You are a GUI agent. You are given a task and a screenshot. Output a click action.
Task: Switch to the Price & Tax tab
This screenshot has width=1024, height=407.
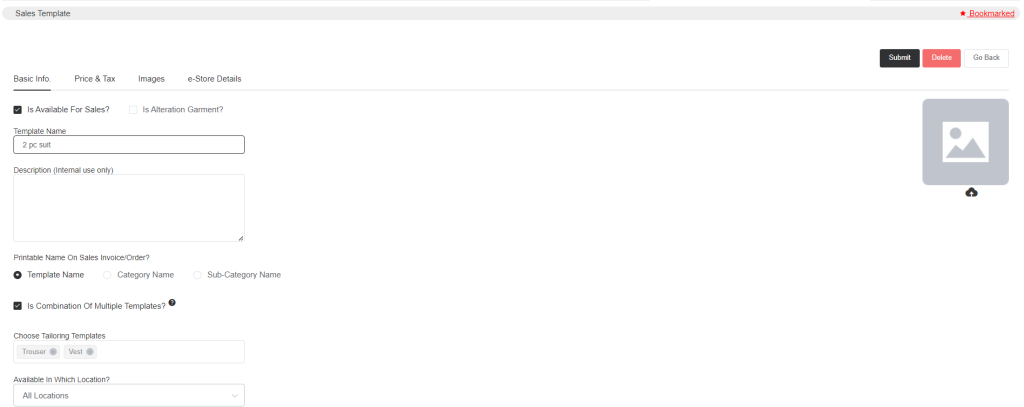(x=95, y=78)
